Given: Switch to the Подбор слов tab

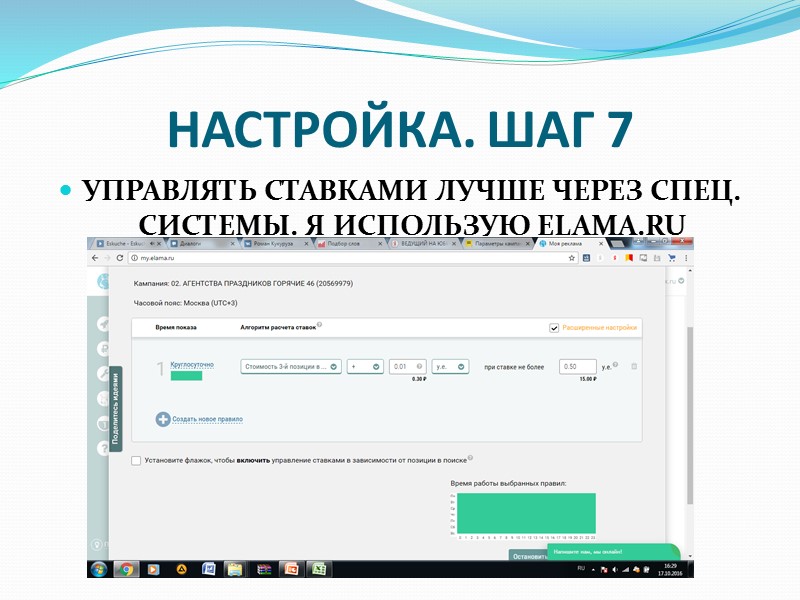Looking at the screenshot, I should point(349,244).
